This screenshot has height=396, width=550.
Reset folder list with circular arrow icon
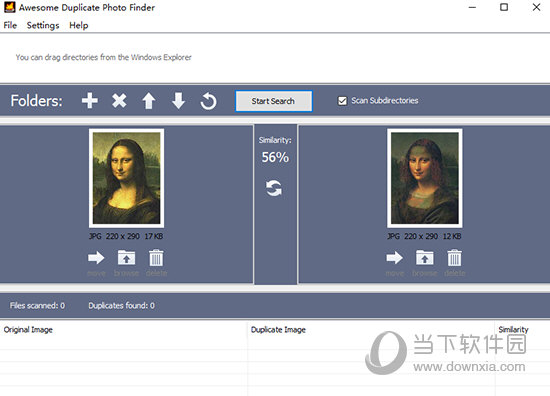pos(208,101)
